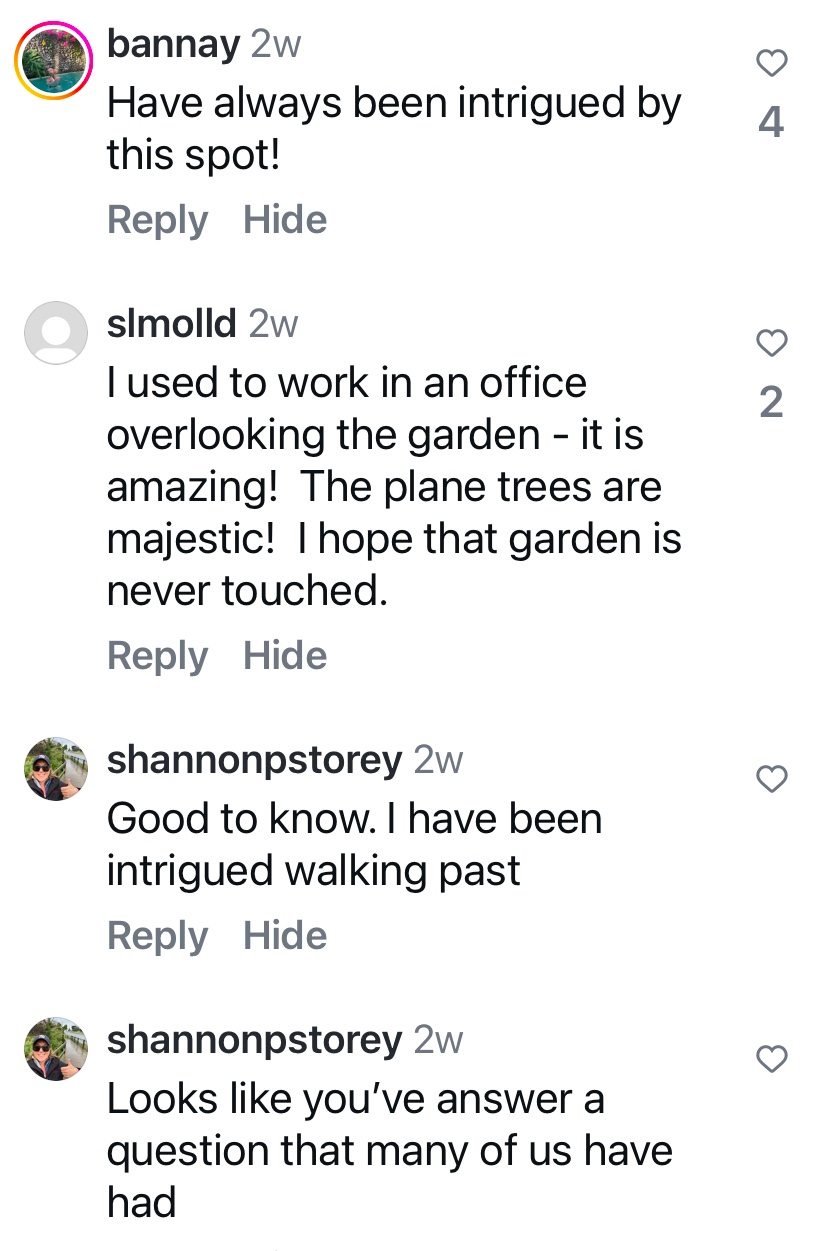The image size is (828, 1251).
Task: Heart shannonpstorey's 'Good to know' comment
Action: pyautogui.click(x=771, y=778)
